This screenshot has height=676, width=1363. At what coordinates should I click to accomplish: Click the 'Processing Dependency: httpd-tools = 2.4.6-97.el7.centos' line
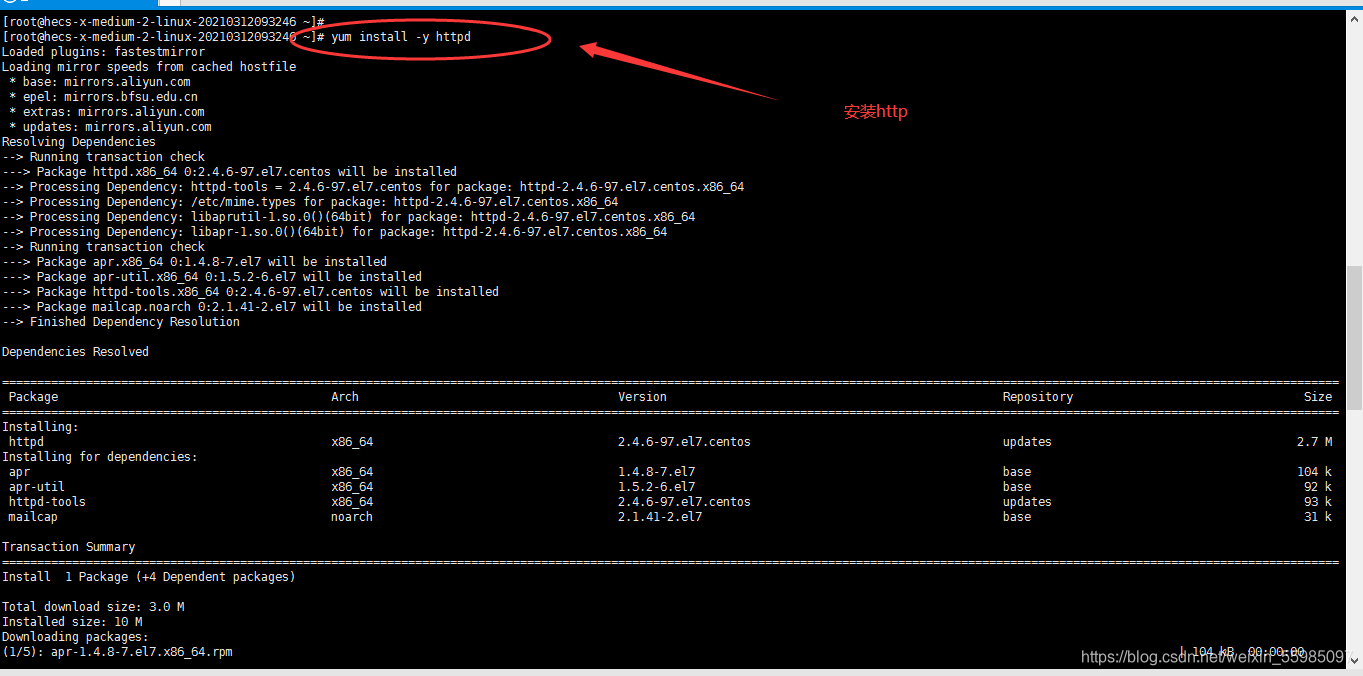pos(373,187)
